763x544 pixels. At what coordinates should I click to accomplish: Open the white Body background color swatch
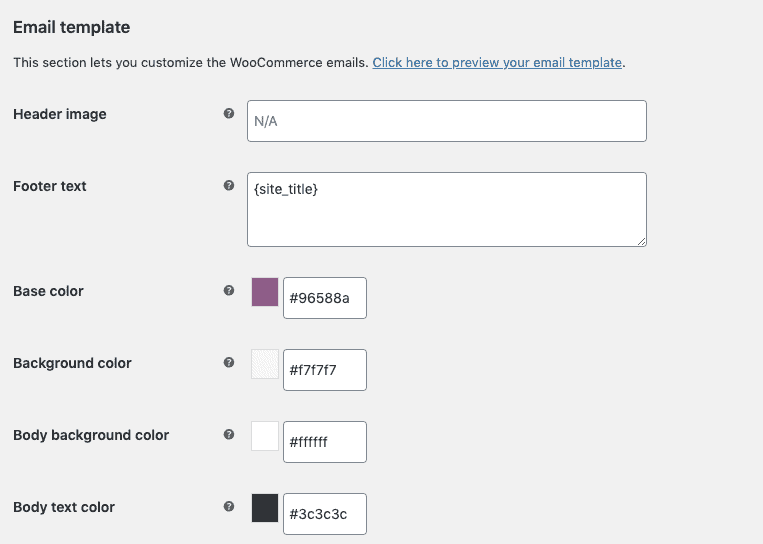coord(265,436)
